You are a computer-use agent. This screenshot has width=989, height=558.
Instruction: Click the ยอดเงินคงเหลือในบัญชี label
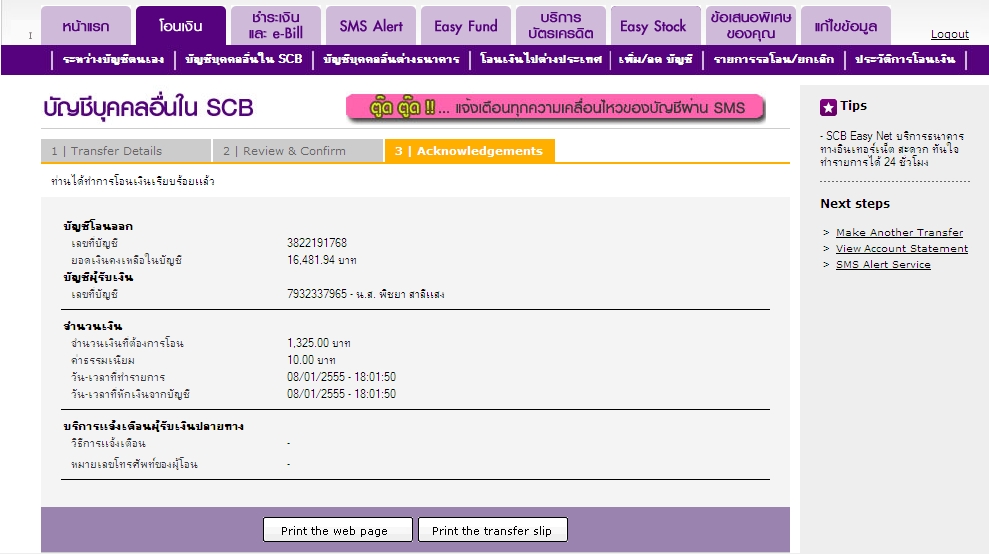[126, 260]
